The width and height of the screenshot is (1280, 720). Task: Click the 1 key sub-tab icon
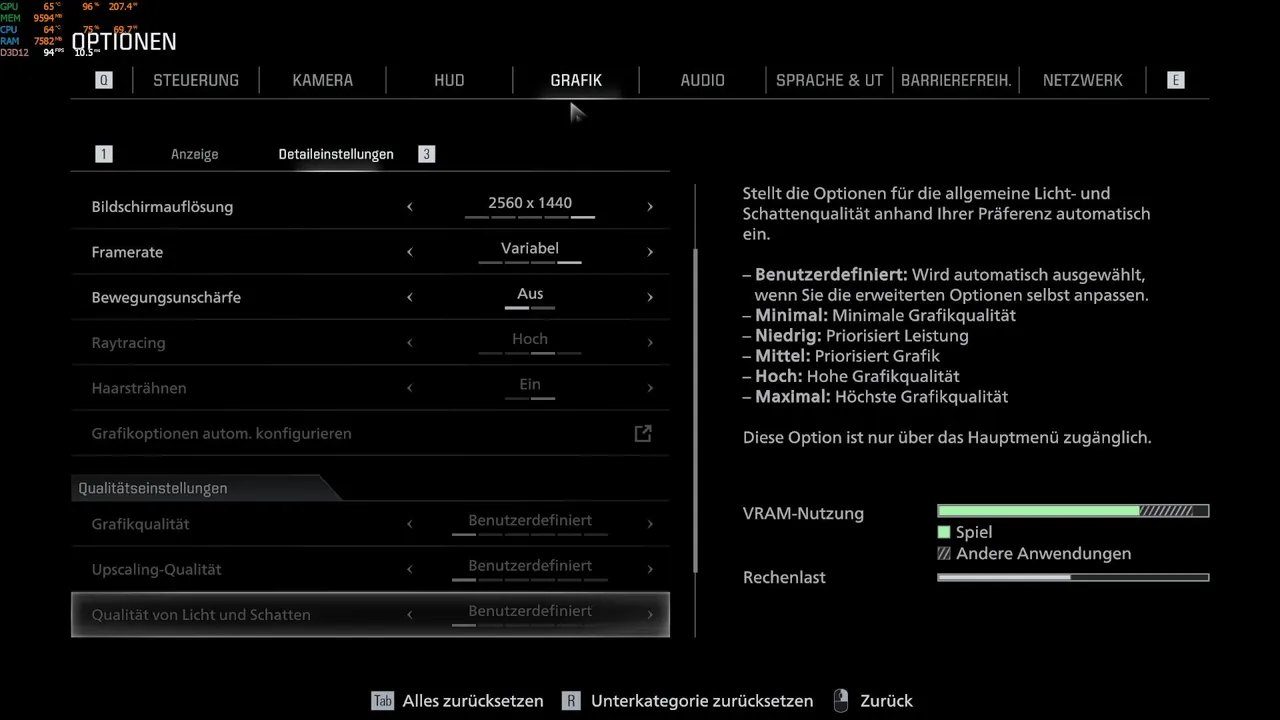click(103, 154)
